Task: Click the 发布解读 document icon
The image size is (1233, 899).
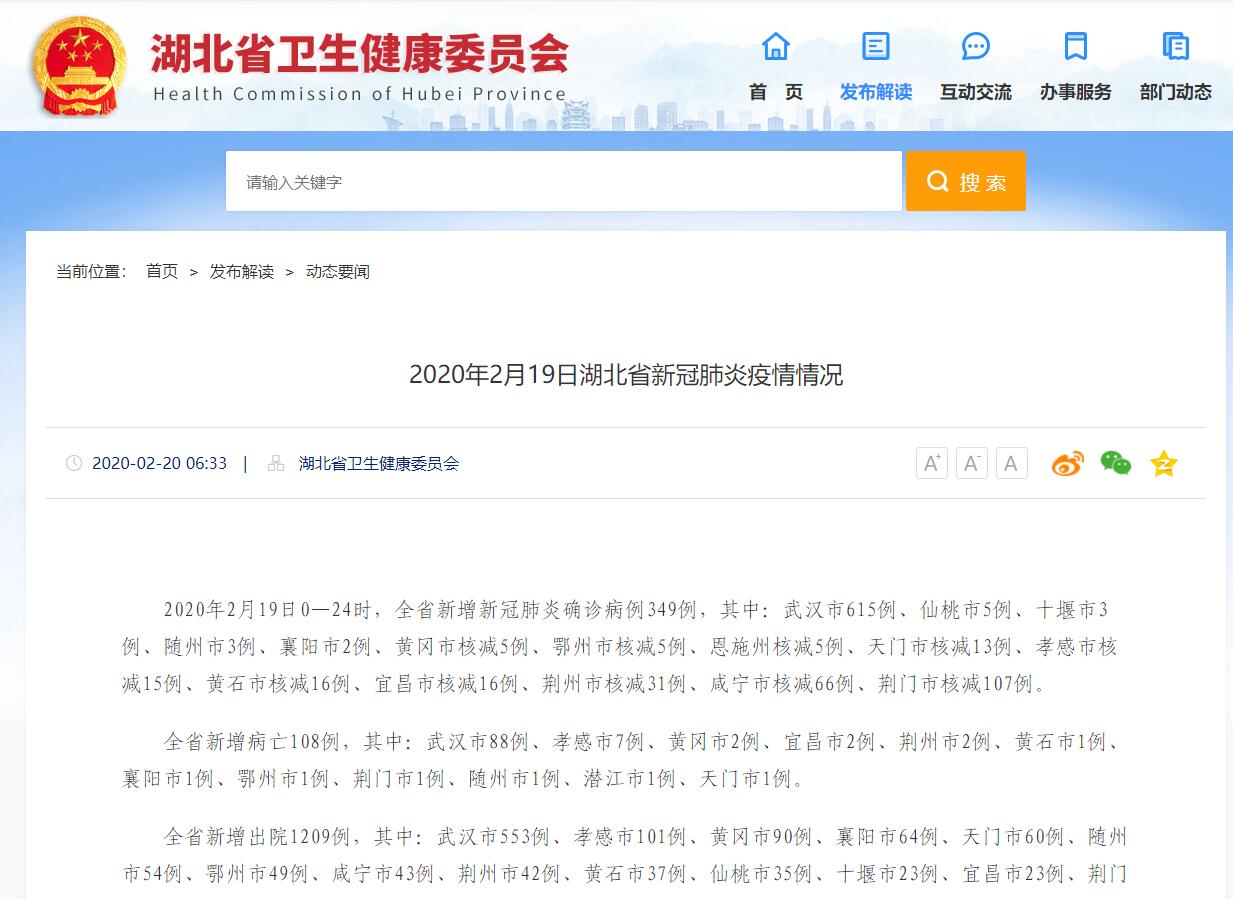Action: pyautogui.click(x=876, y=46)
